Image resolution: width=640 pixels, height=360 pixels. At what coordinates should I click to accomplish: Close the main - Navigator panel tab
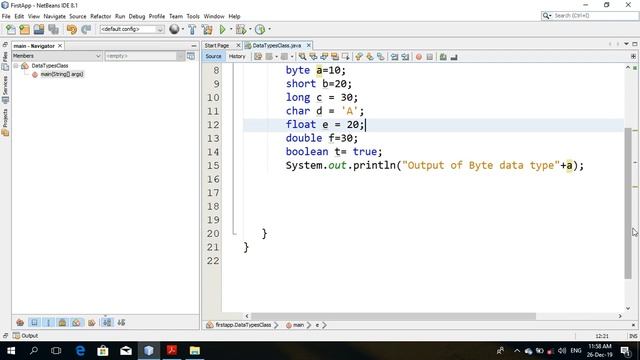pos(60,46)
